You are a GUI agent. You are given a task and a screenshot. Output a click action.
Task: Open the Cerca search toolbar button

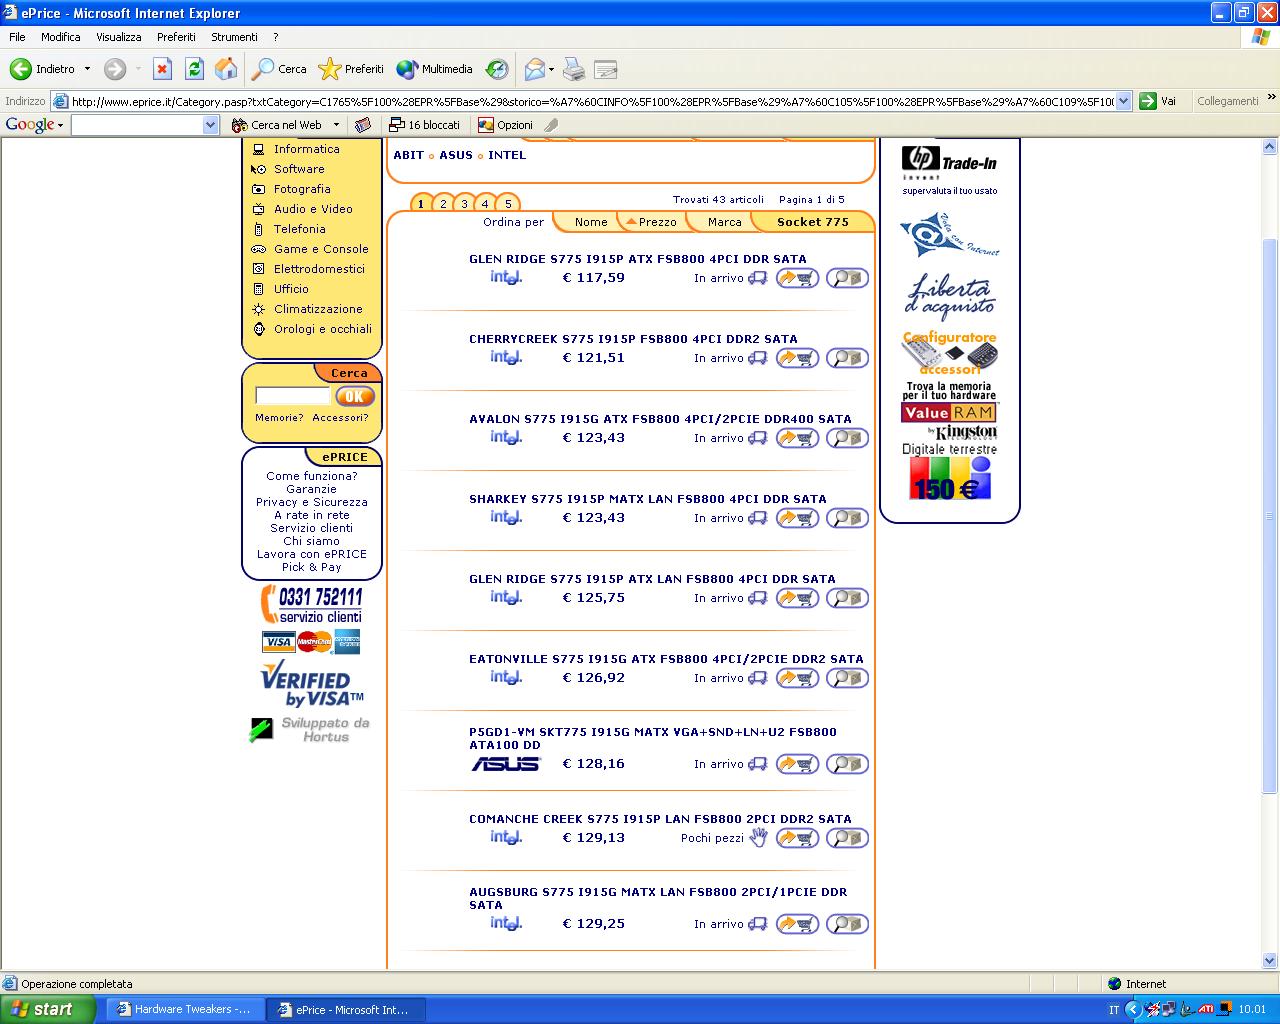pyautogui.click(x=279, y=69)
